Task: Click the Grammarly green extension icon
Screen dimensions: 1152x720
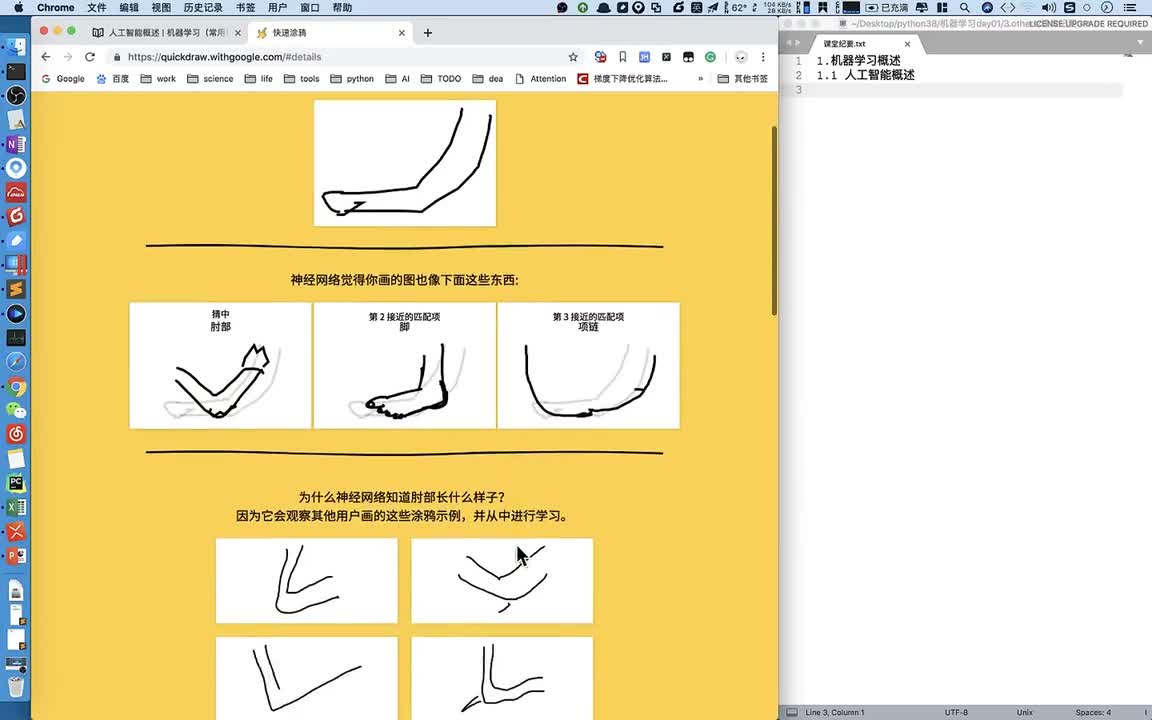Action: 710,57
